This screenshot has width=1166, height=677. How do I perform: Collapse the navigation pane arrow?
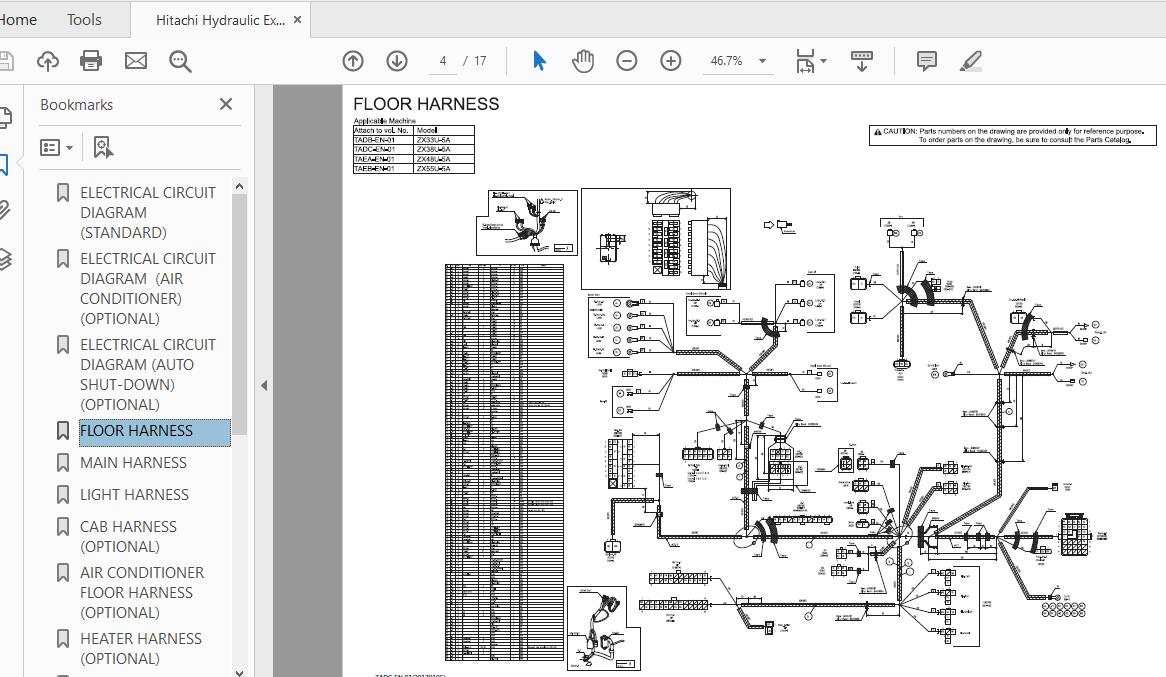[264, 385]
